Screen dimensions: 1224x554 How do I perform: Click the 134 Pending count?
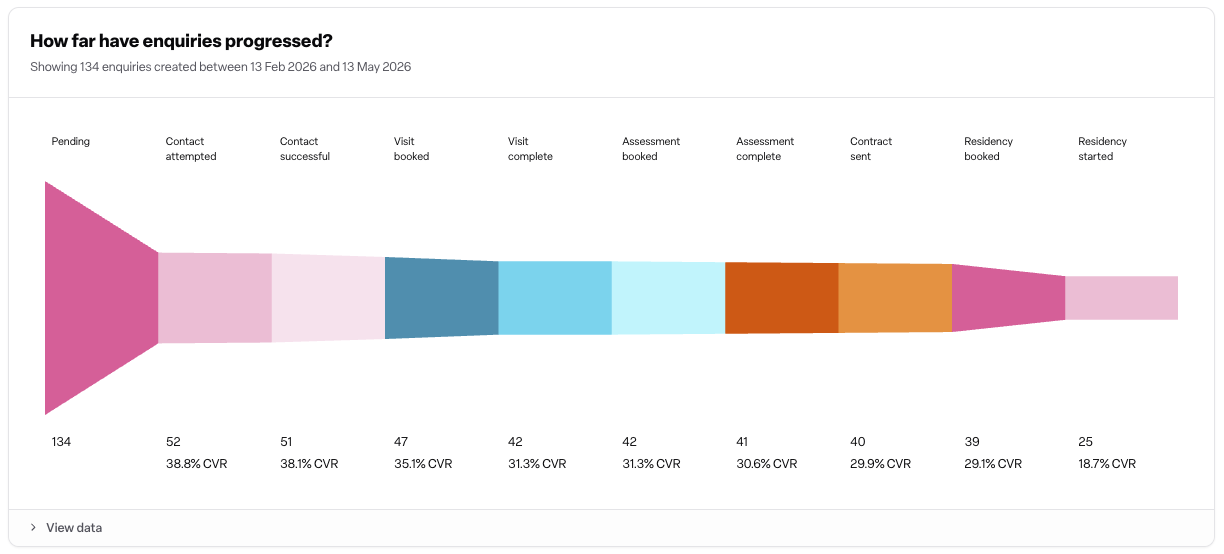tap(62, 441)
